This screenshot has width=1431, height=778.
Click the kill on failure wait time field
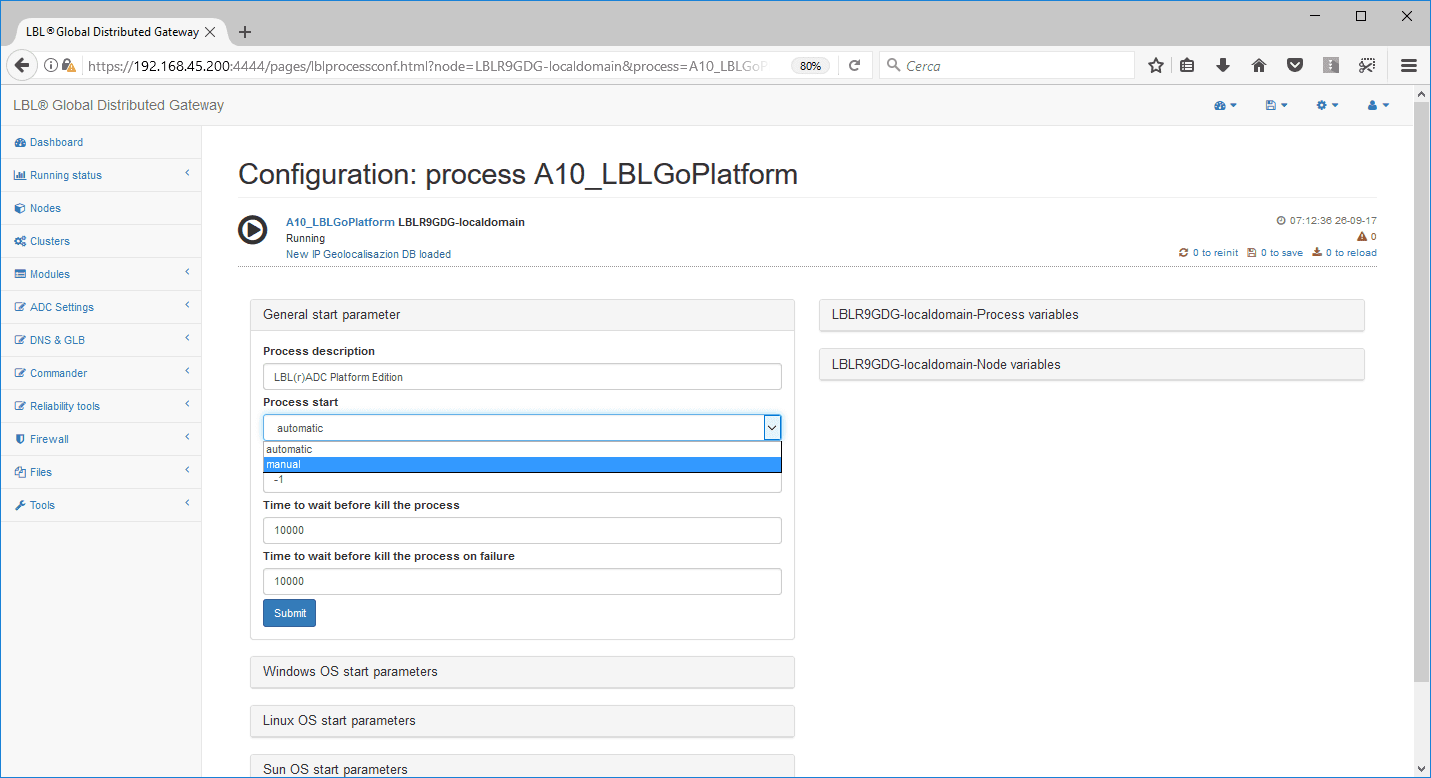(x=522, y=581)
